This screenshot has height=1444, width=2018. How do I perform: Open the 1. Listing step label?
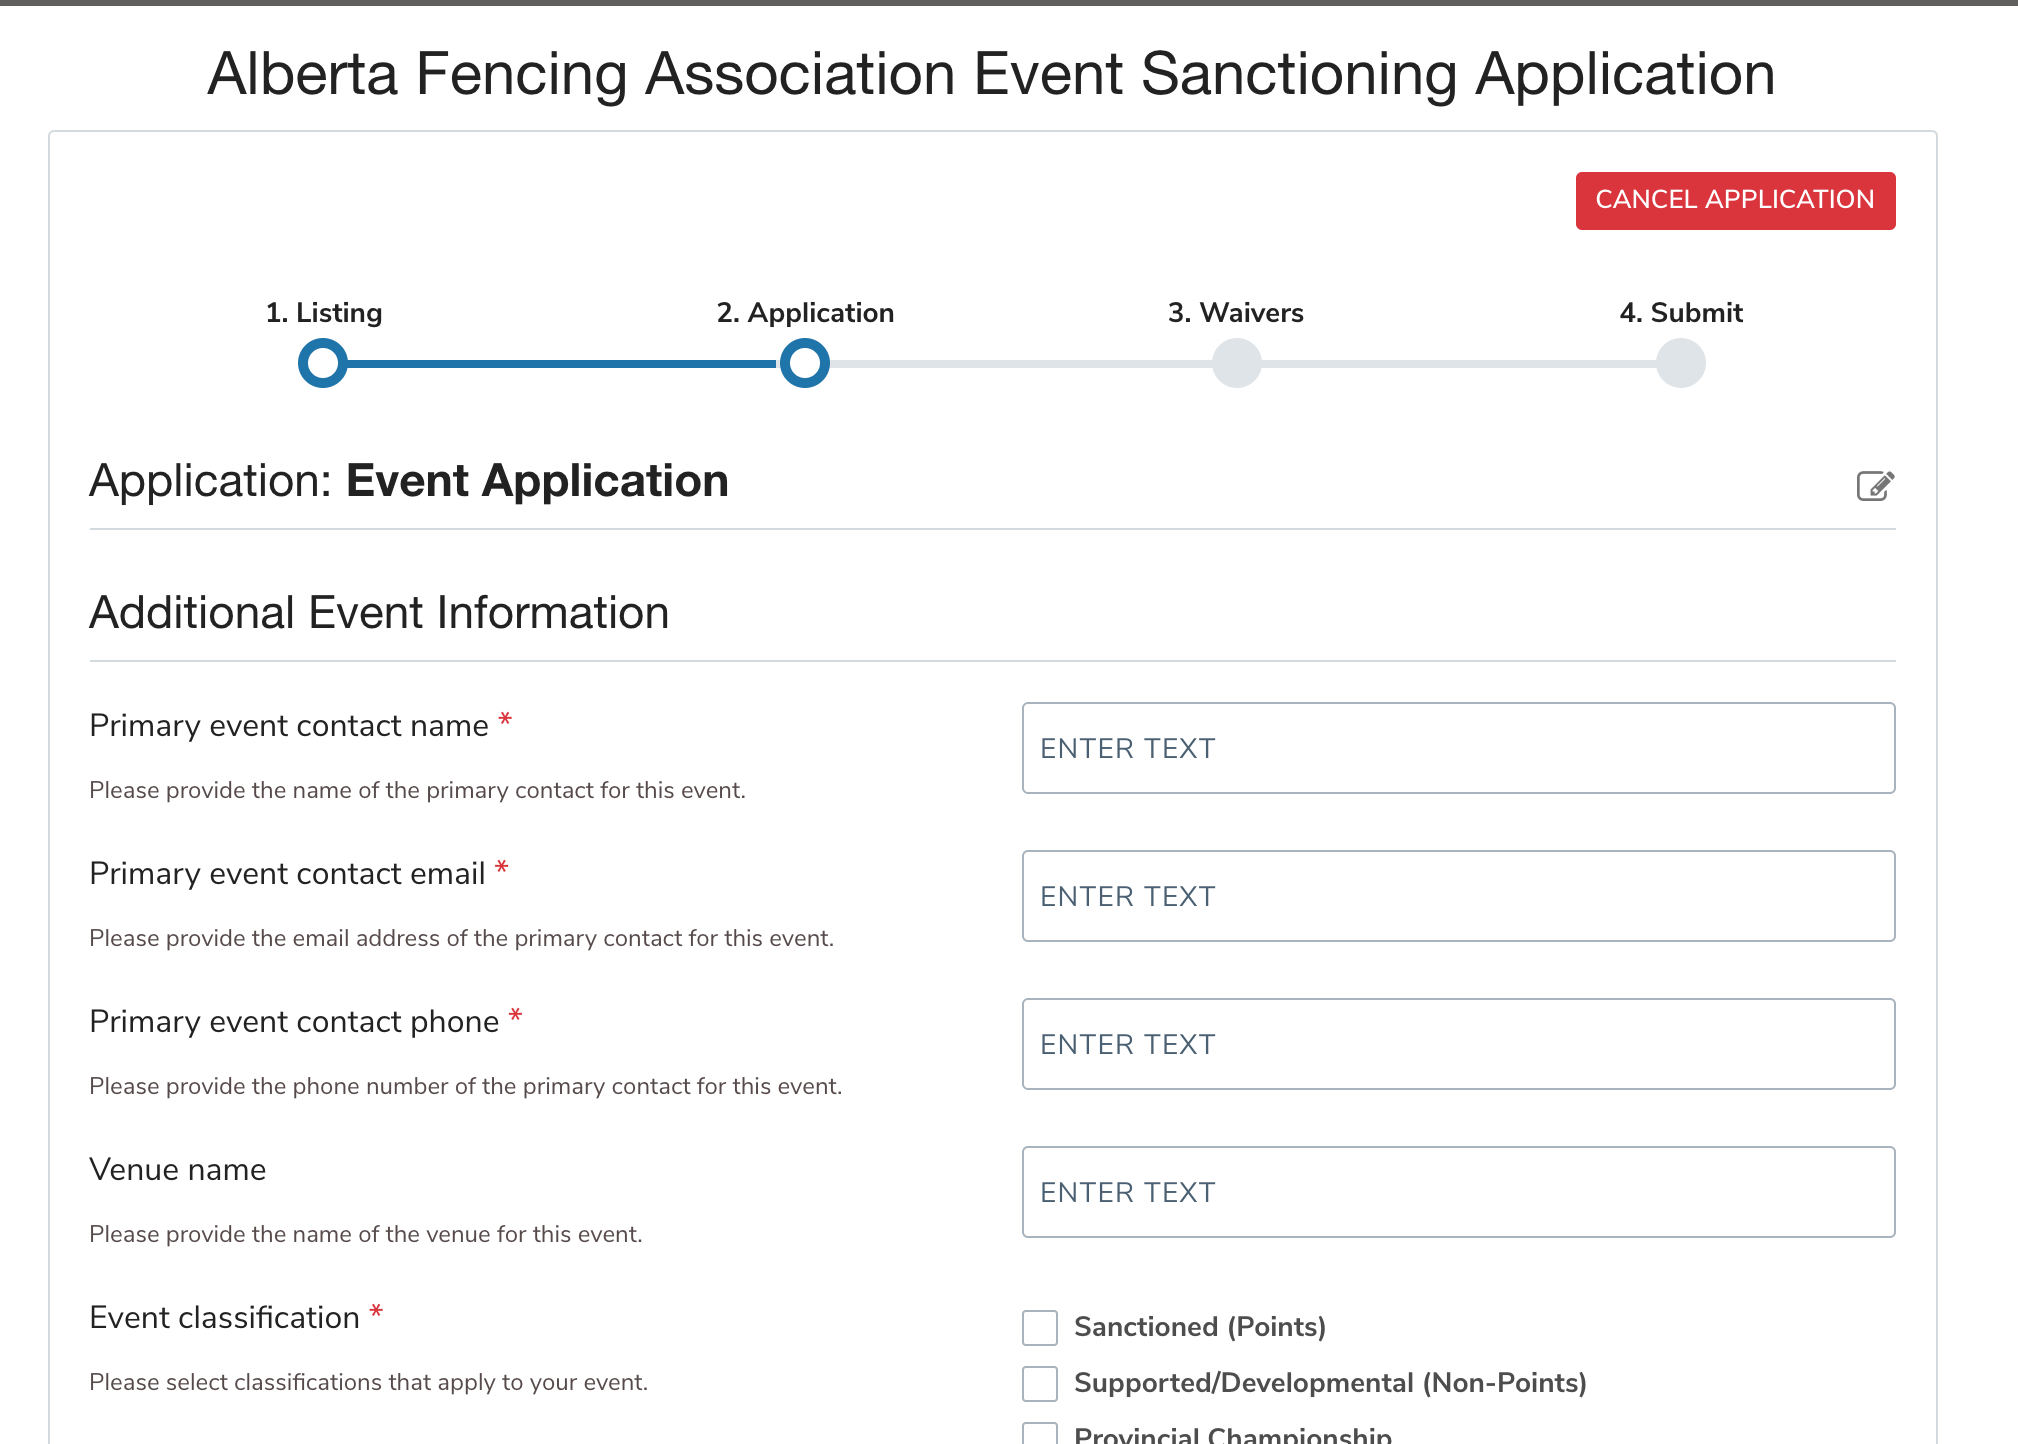click(324, 313)
